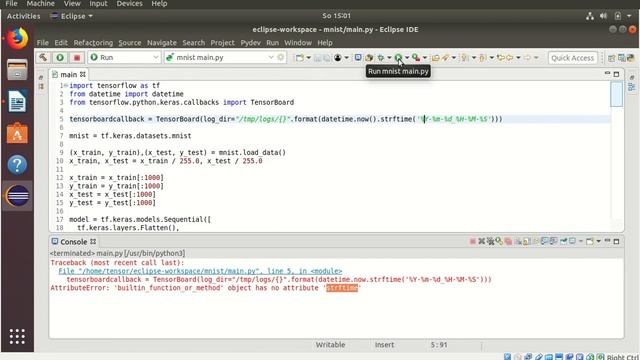Open the main.py line 5 traceback link
This screenshot has height=360, width=640.
point(200,271)
